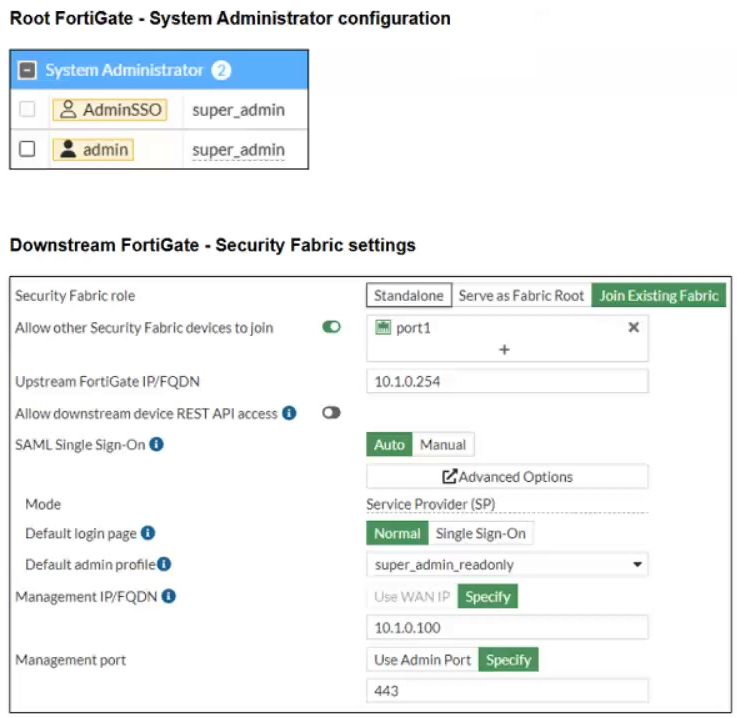The image size is (737, 718).
Task: Click info icon next to REST API access
Action: [289, 413]
